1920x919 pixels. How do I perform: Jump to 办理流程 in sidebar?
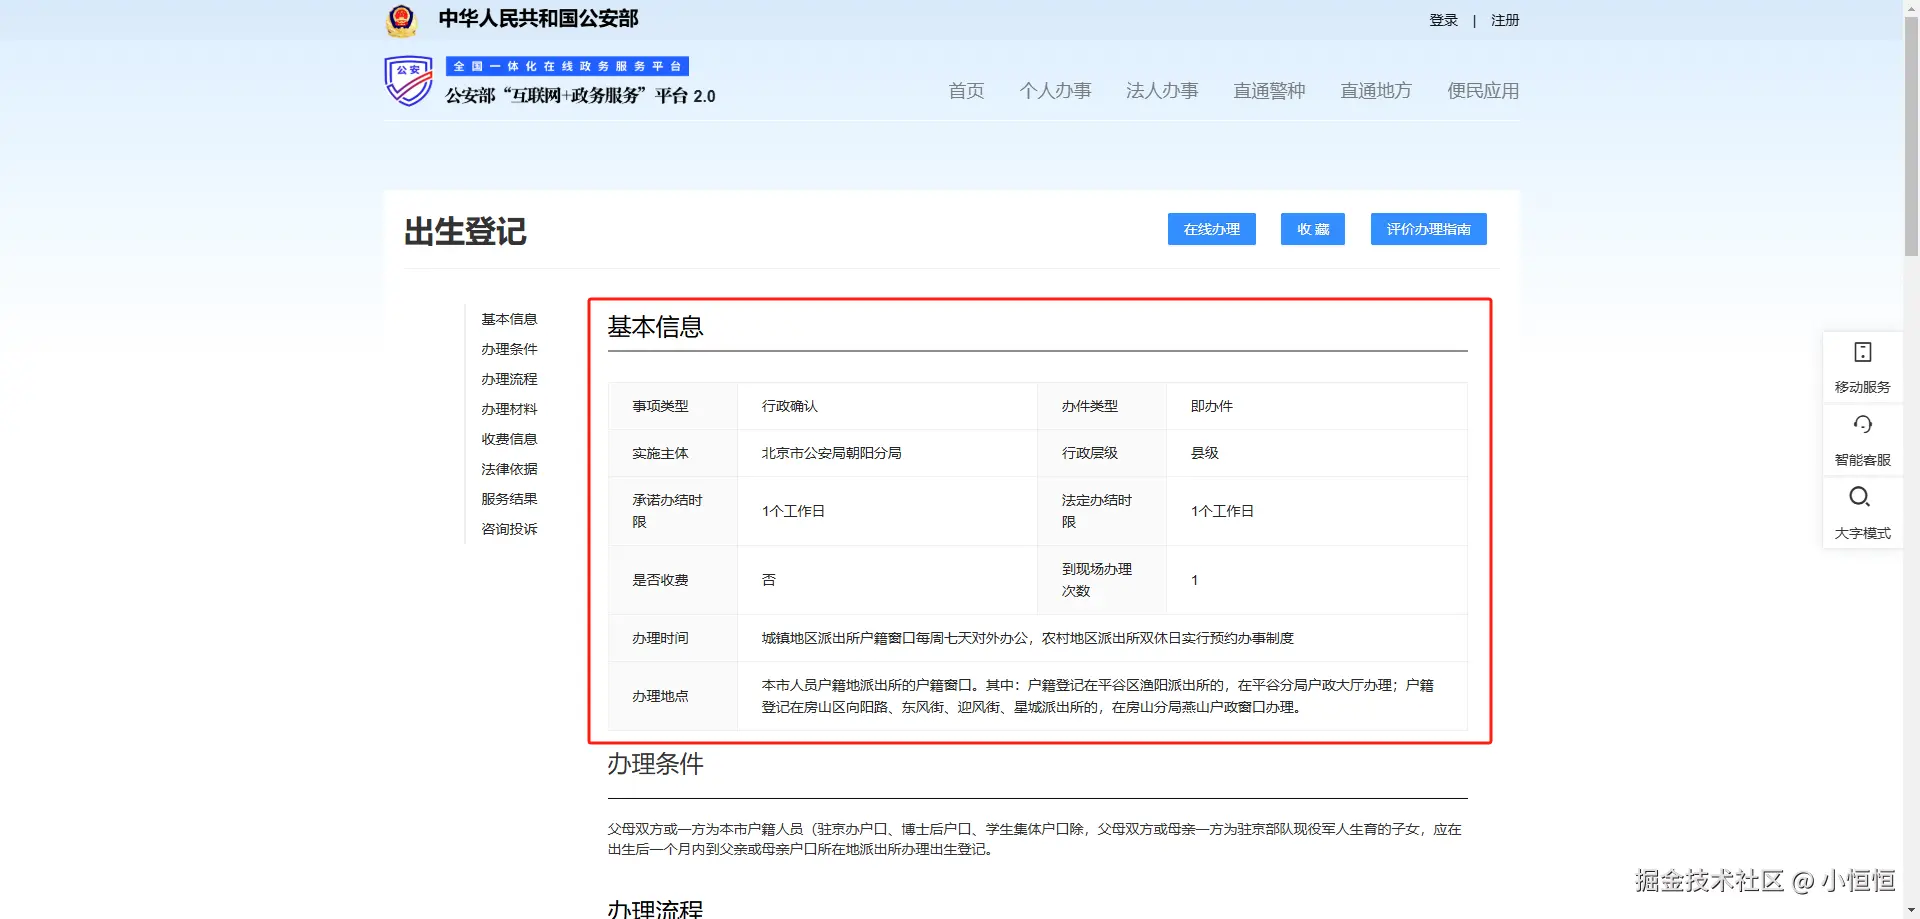point(509,379)
